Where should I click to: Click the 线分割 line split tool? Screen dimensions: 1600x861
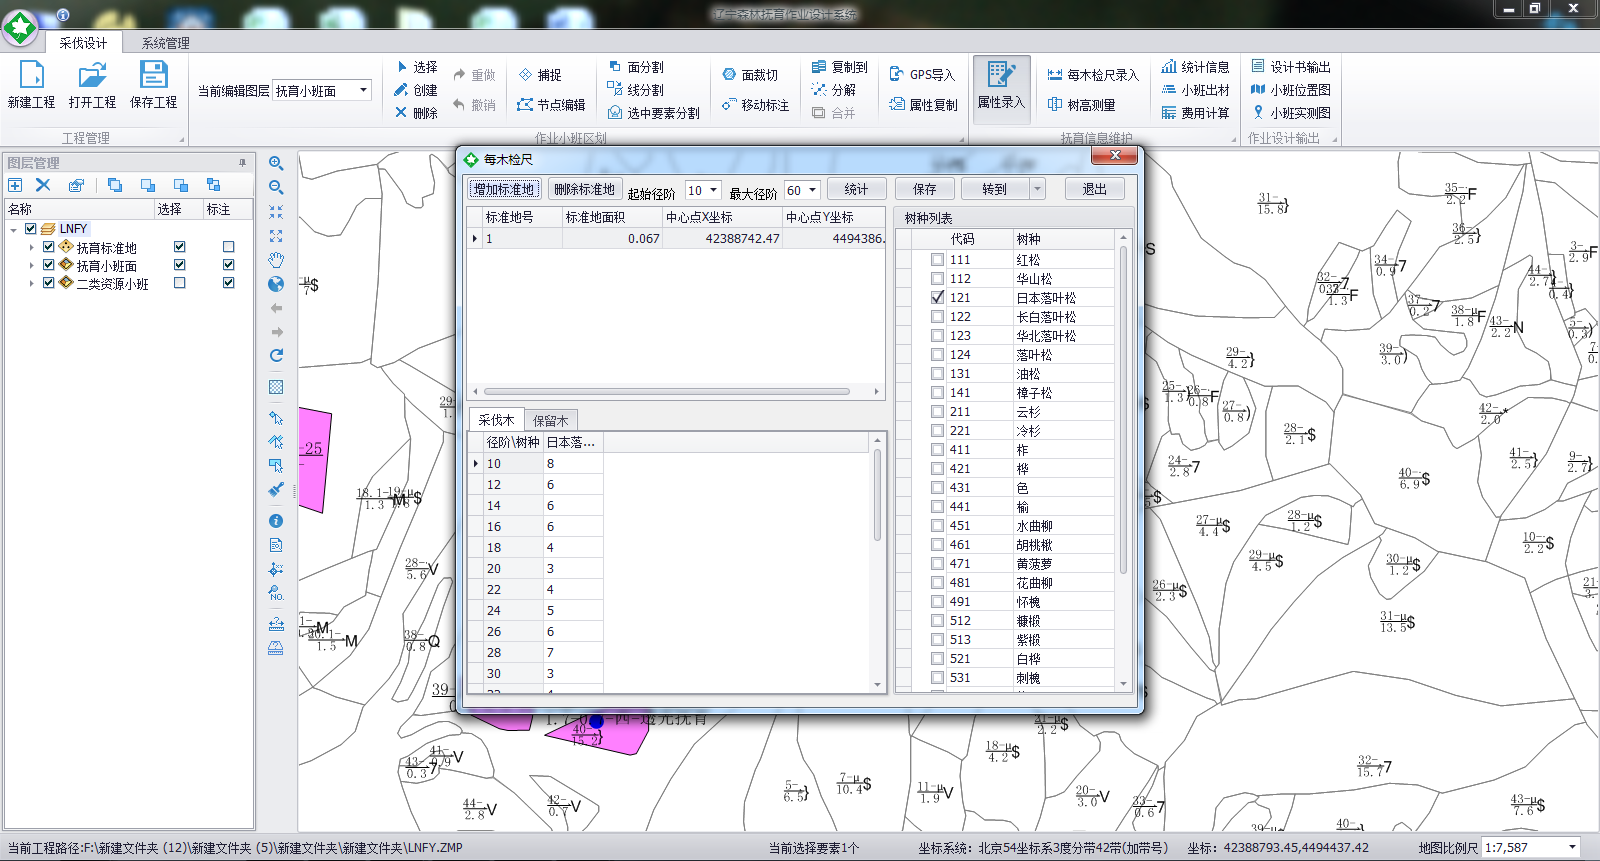point(636,90)
